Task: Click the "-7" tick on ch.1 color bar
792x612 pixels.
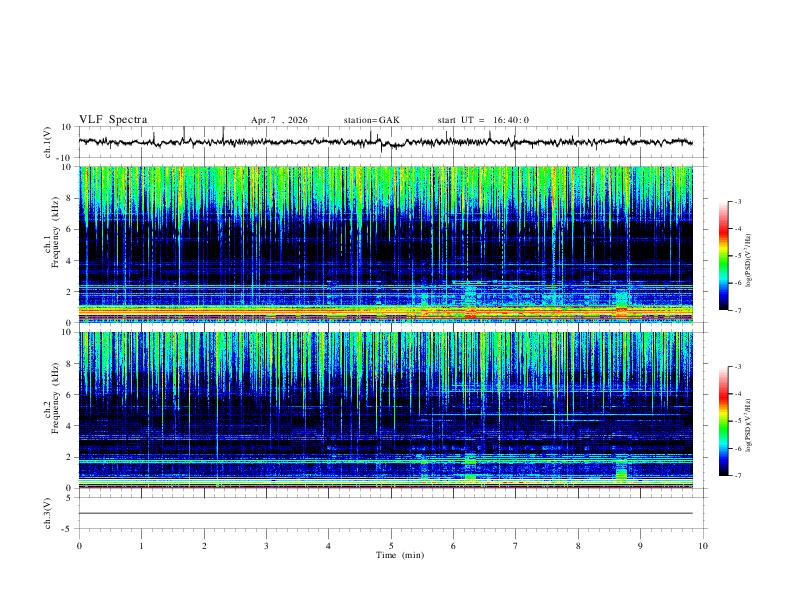Action: tap(737, 310)
